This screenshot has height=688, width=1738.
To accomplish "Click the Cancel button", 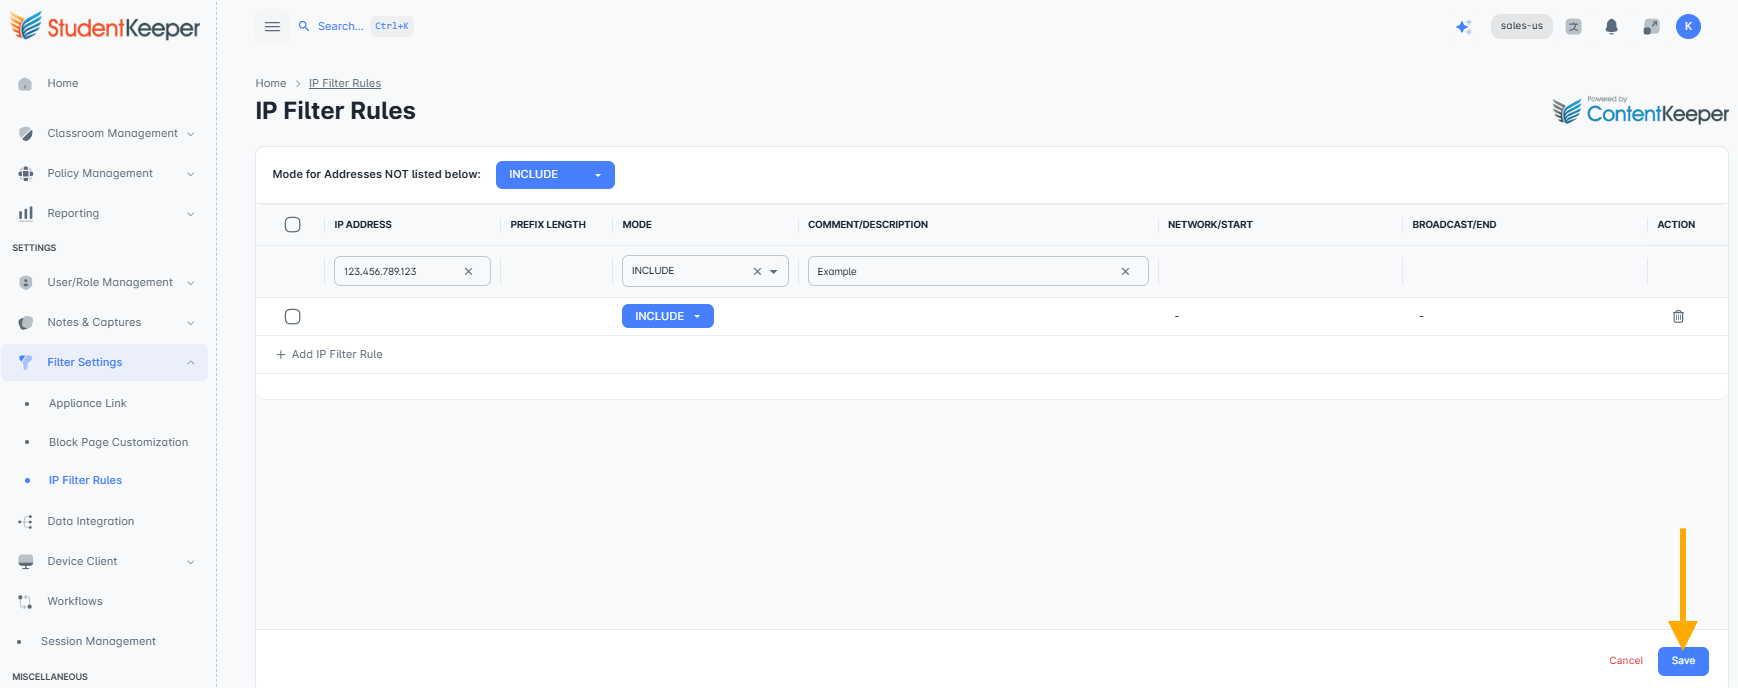I will [1626, 661].
